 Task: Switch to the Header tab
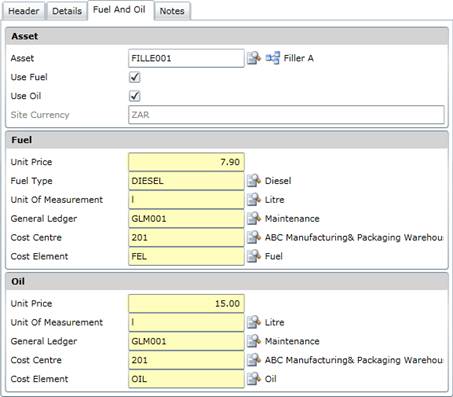(x=24, y=11)
